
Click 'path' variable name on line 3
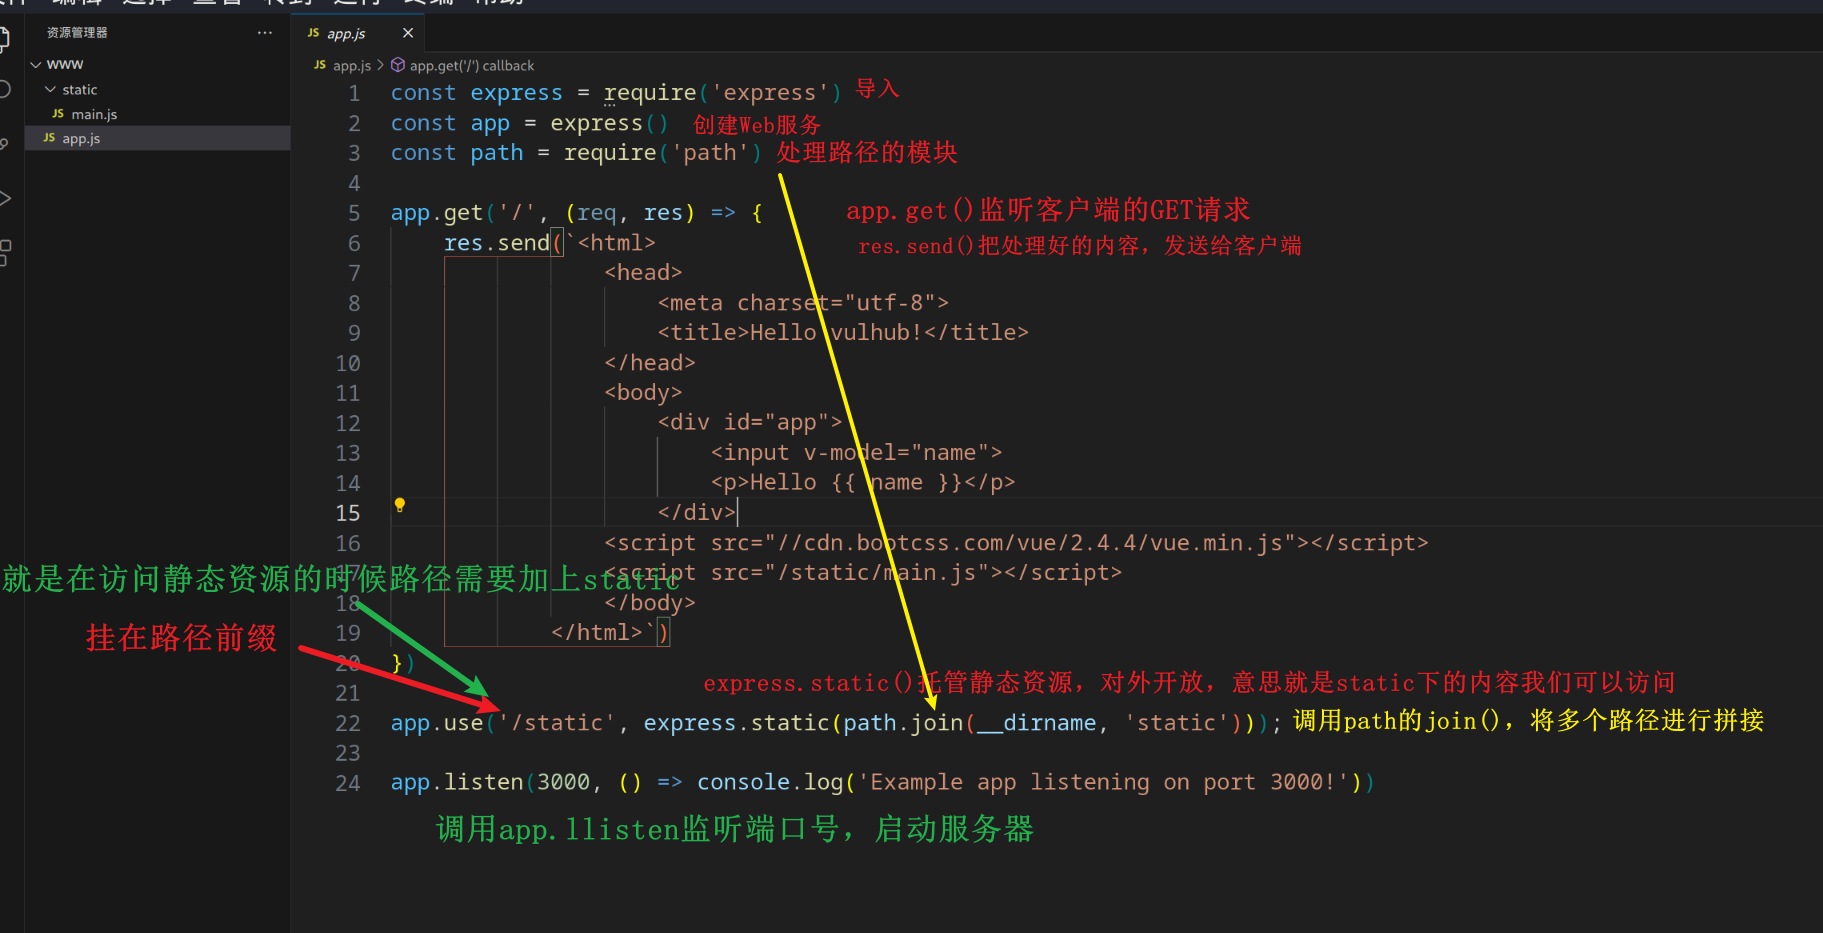497,153
